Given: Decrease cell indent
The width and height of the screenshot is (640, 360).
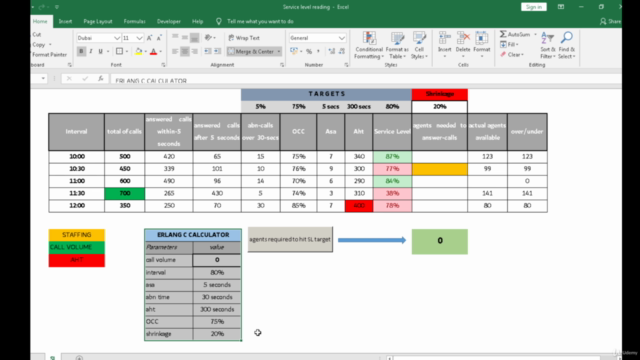Looking at the screenshot, I should tap(208, 51).
